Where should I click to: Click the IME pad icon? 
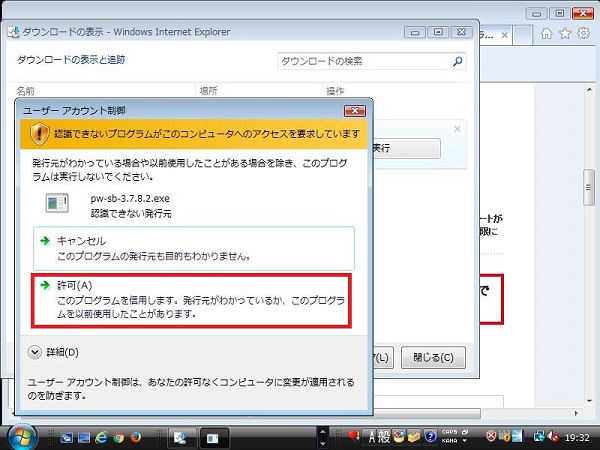[399, 436]
